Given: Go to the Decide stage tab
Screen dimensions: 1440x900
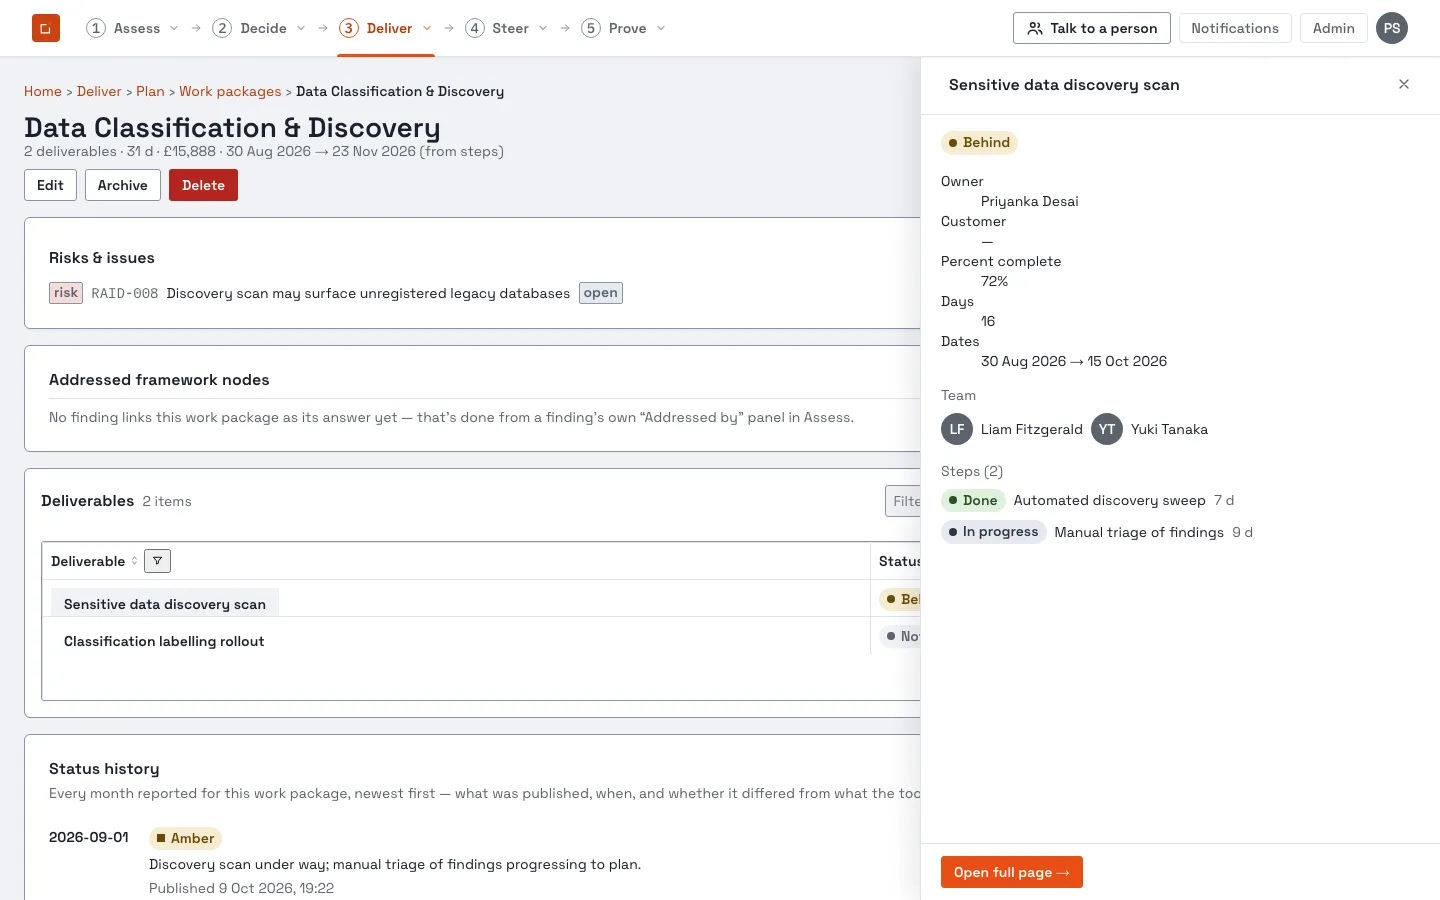Looking at the screenshot, I should pyautogui.click(x=250, y=28).
